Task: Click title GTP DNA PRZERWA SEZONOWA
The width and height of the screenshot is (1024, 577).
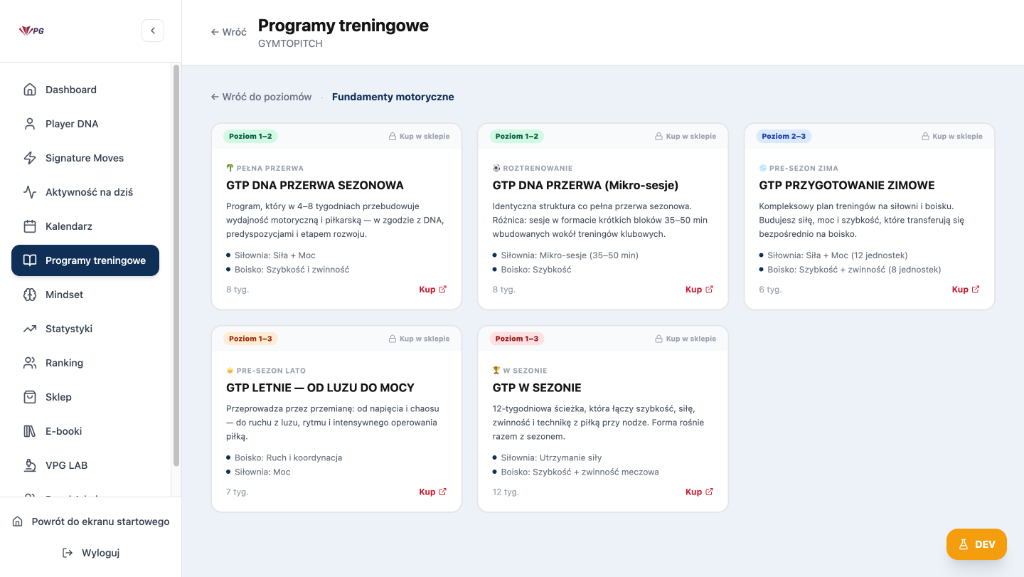Action: 315,185
